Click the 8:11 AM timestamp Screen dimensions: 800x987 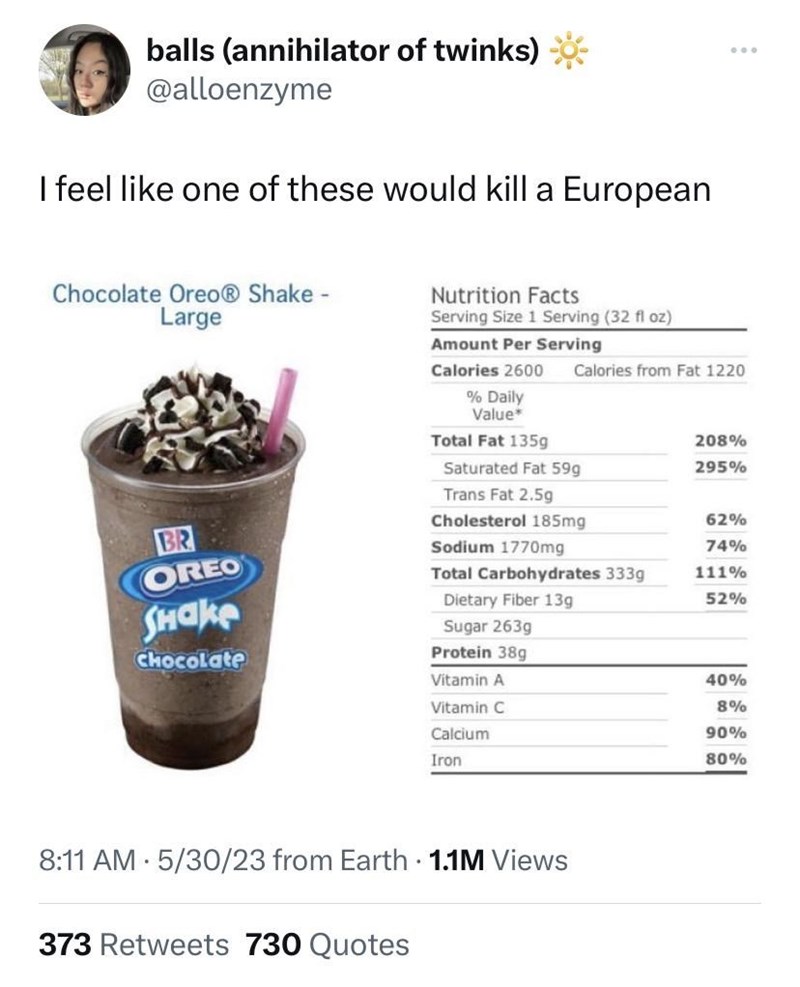tap(84, 860)
